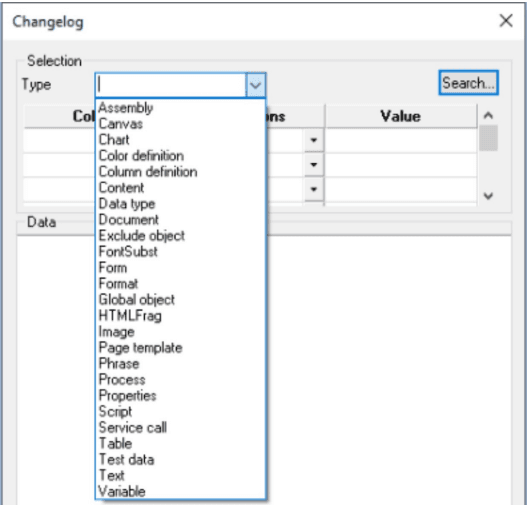This screenshot has width=527, height=507.
Task: Choose Exclude object entry
Action: pyautogui.click(x=181, y=236)
